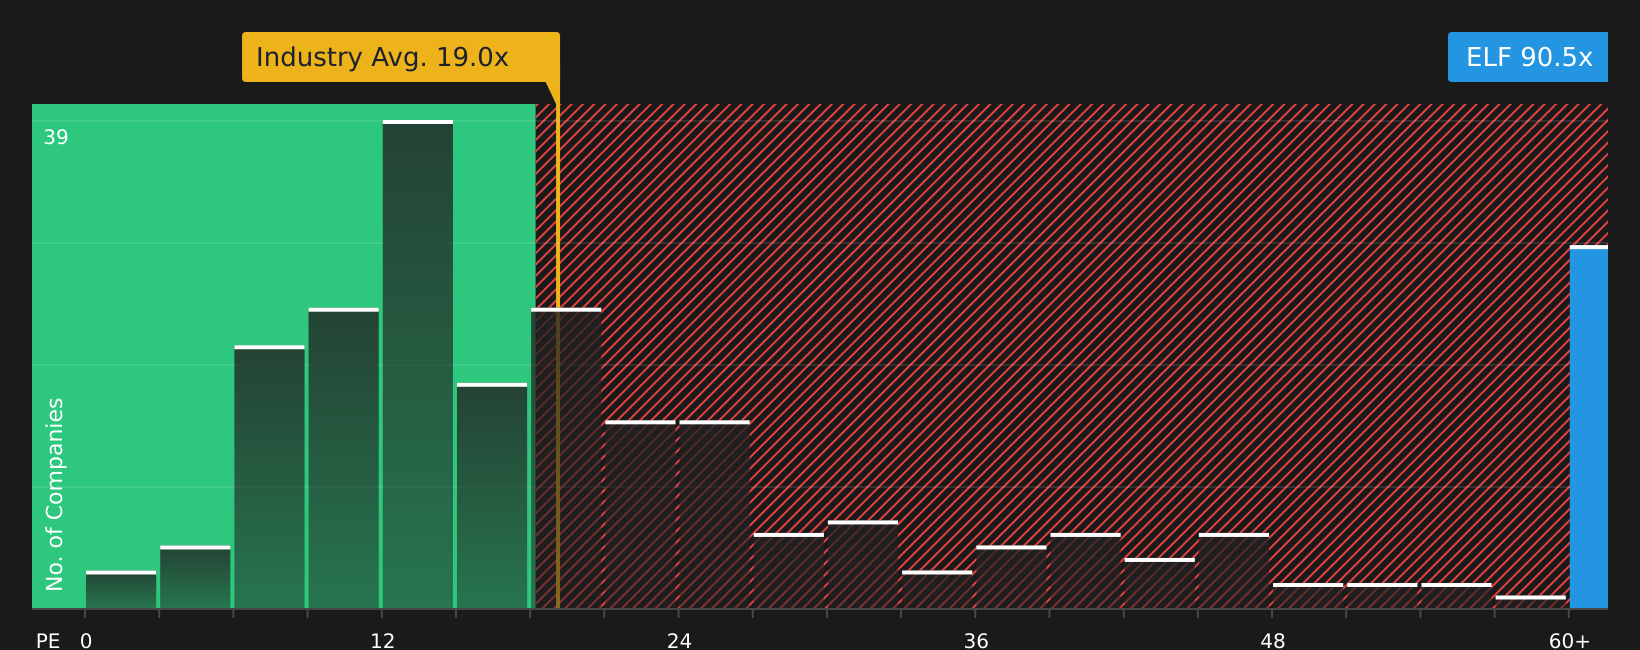The image size is (1640, 650).
Task: Select the hatched bar starting at PE 24
Action: (x=715, y=514)
